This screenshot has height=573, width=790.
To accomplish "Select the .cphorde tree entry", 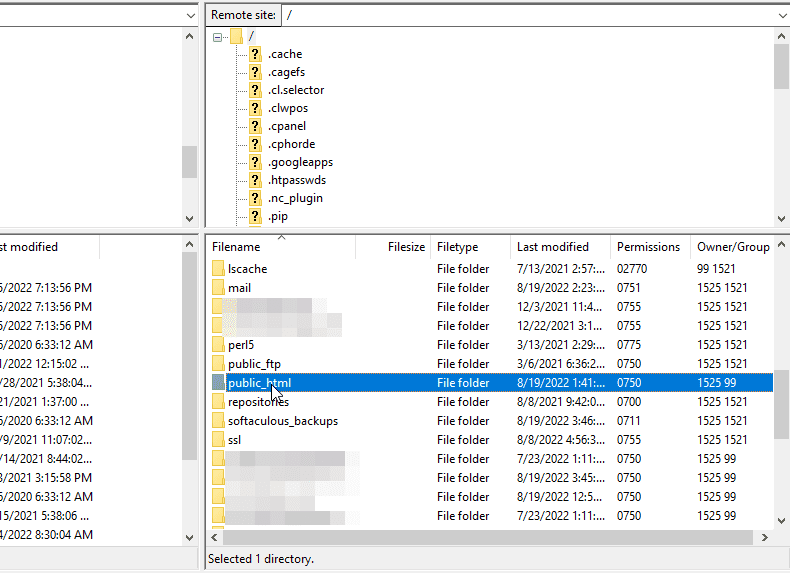I will click(x=291, y=144).
